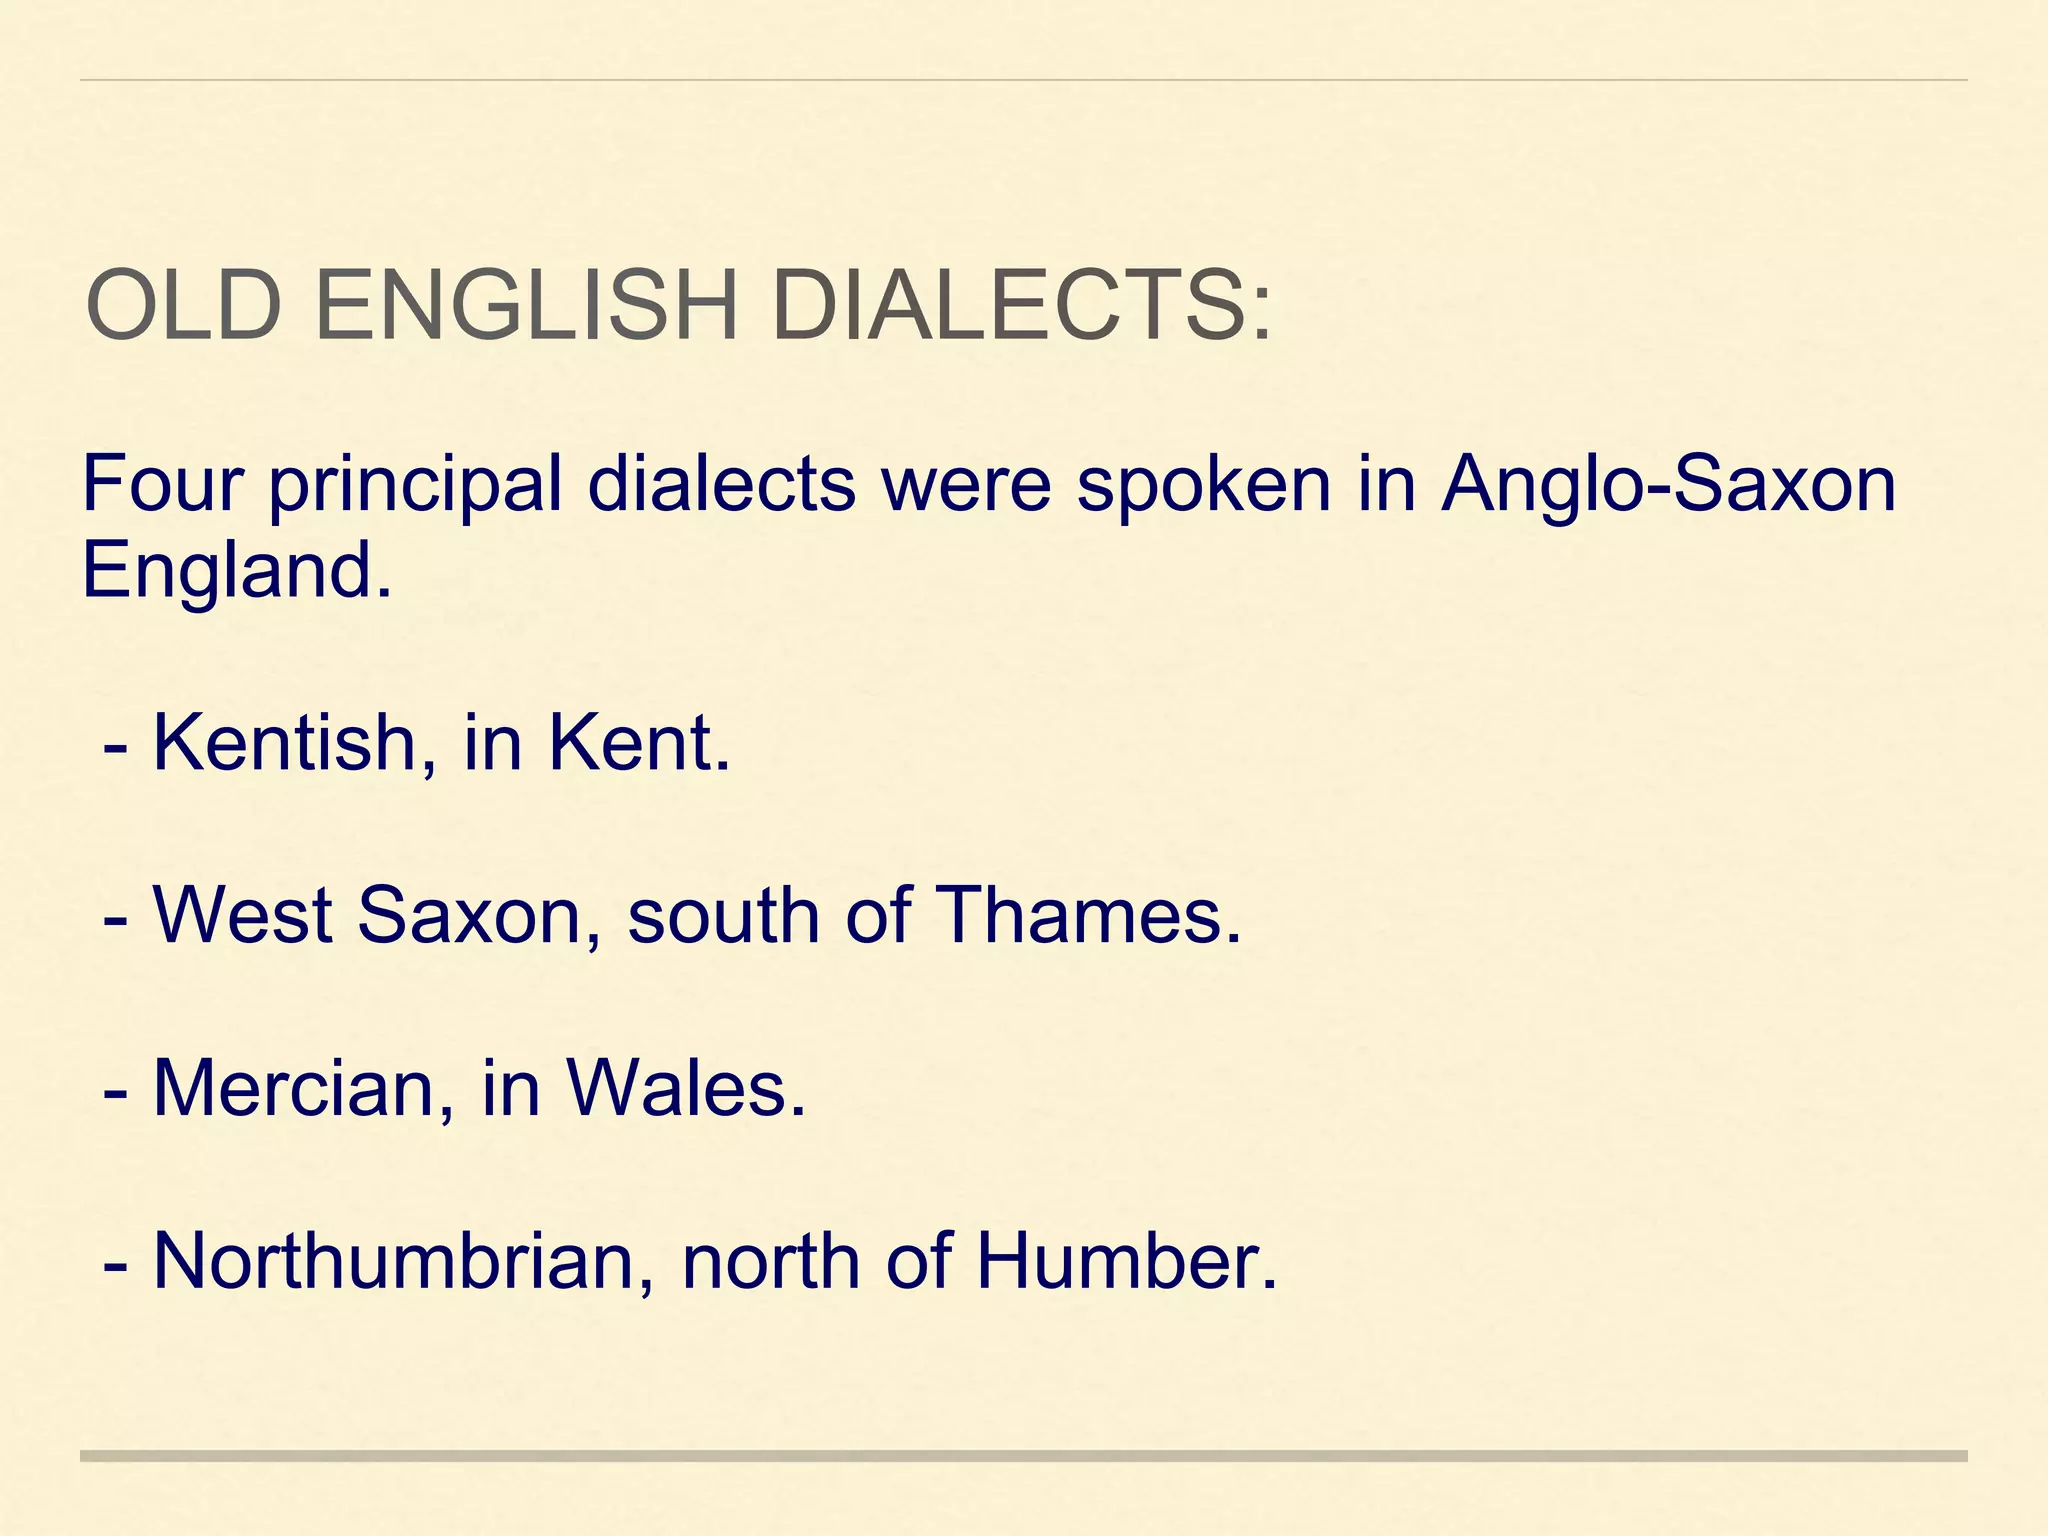Image resolution: width=2048 pixels, height=1536 pixels.
Task: Select the Kentish bullet line
Action: [x=417, y=745]
